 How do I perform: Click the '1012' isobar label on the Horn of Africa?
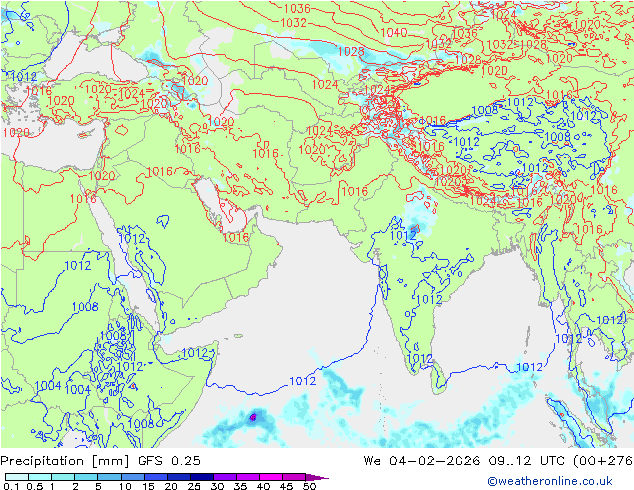194,353
